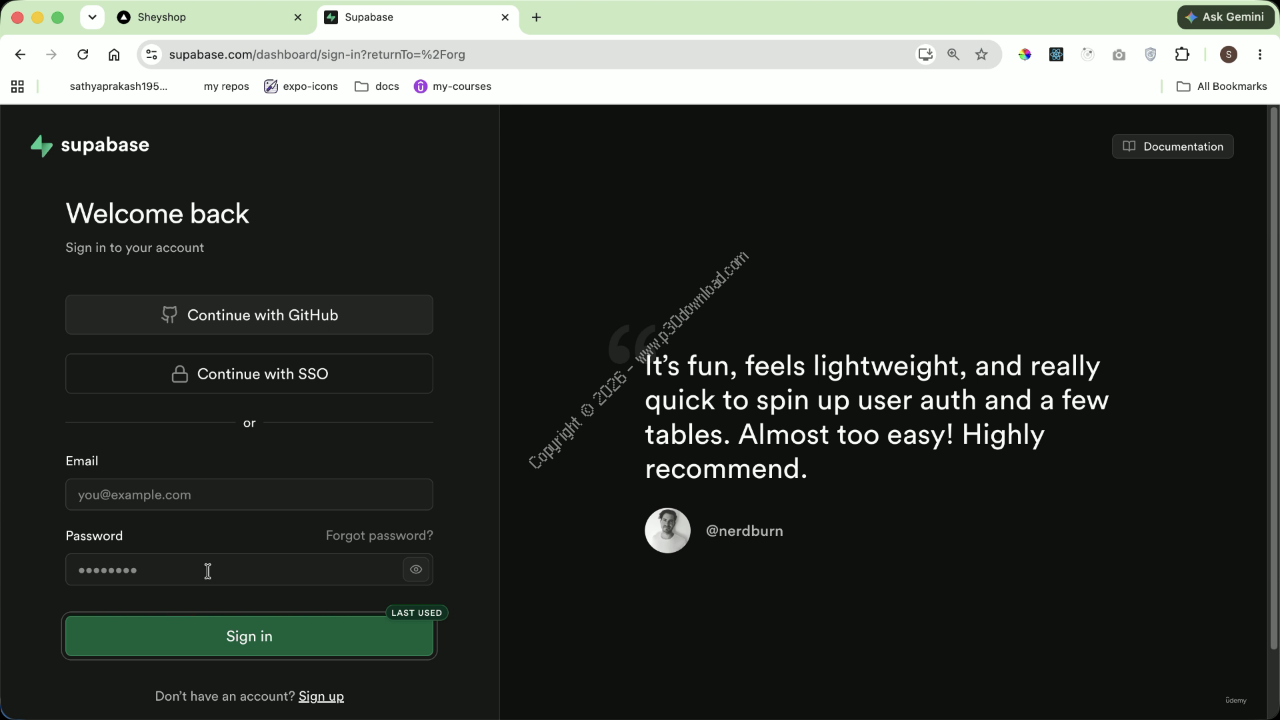
Task: Click the @nerdburn avatar photo
Action: (x=668, y=531)
